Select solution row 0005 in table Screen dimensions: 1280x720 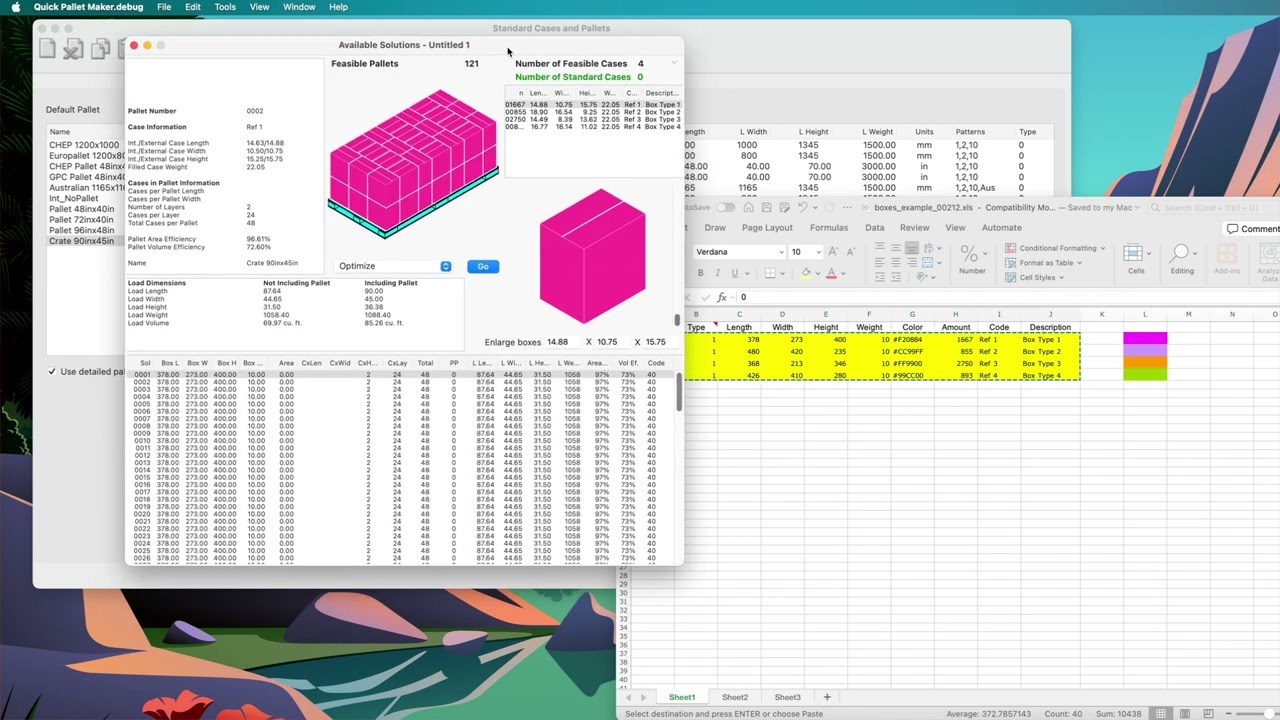(400, 404)
